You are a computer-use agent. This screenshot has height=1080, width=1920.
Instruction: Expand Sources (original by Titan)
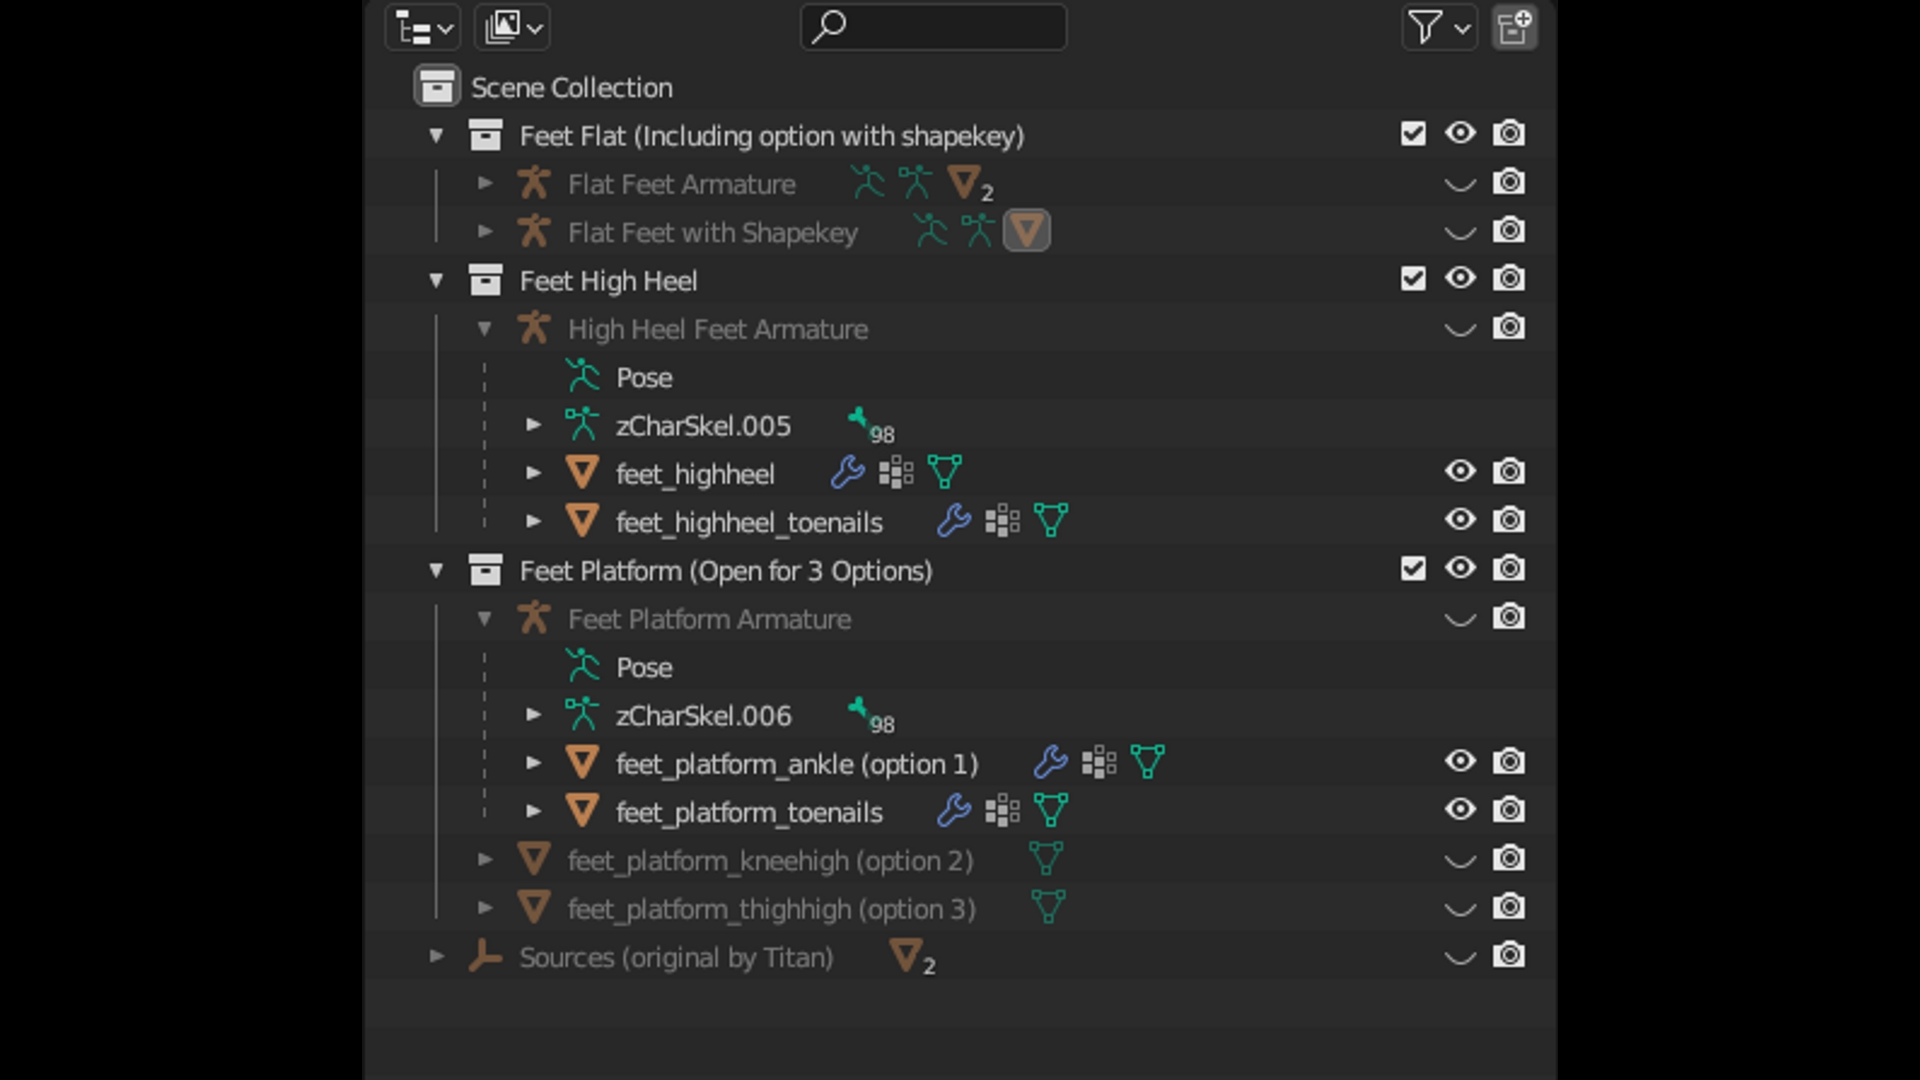pos(436,956)
